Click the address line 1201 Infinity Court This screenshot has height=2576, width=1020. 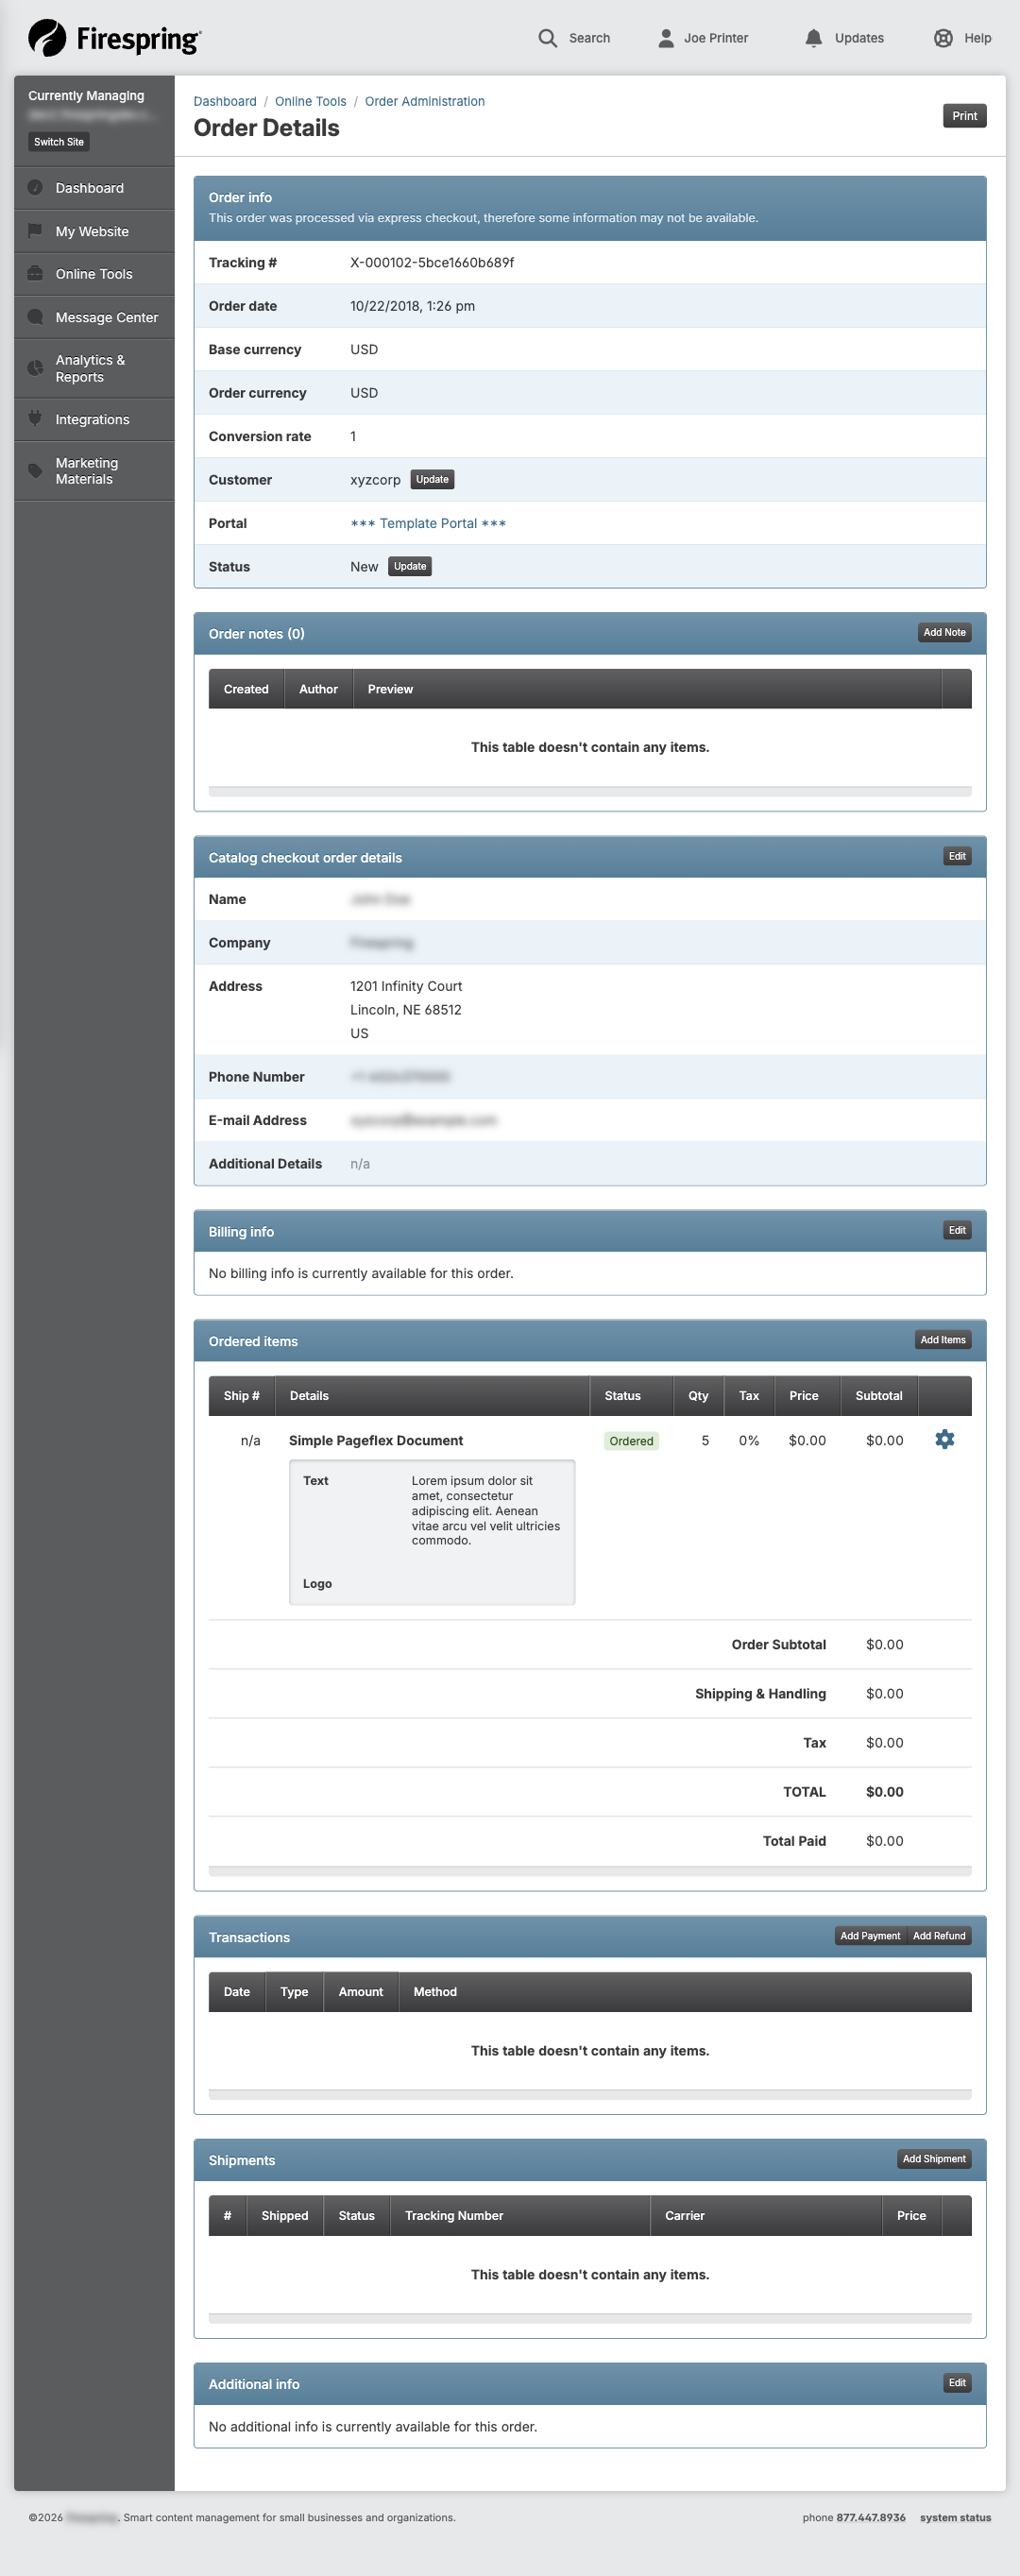pos(406,986)
